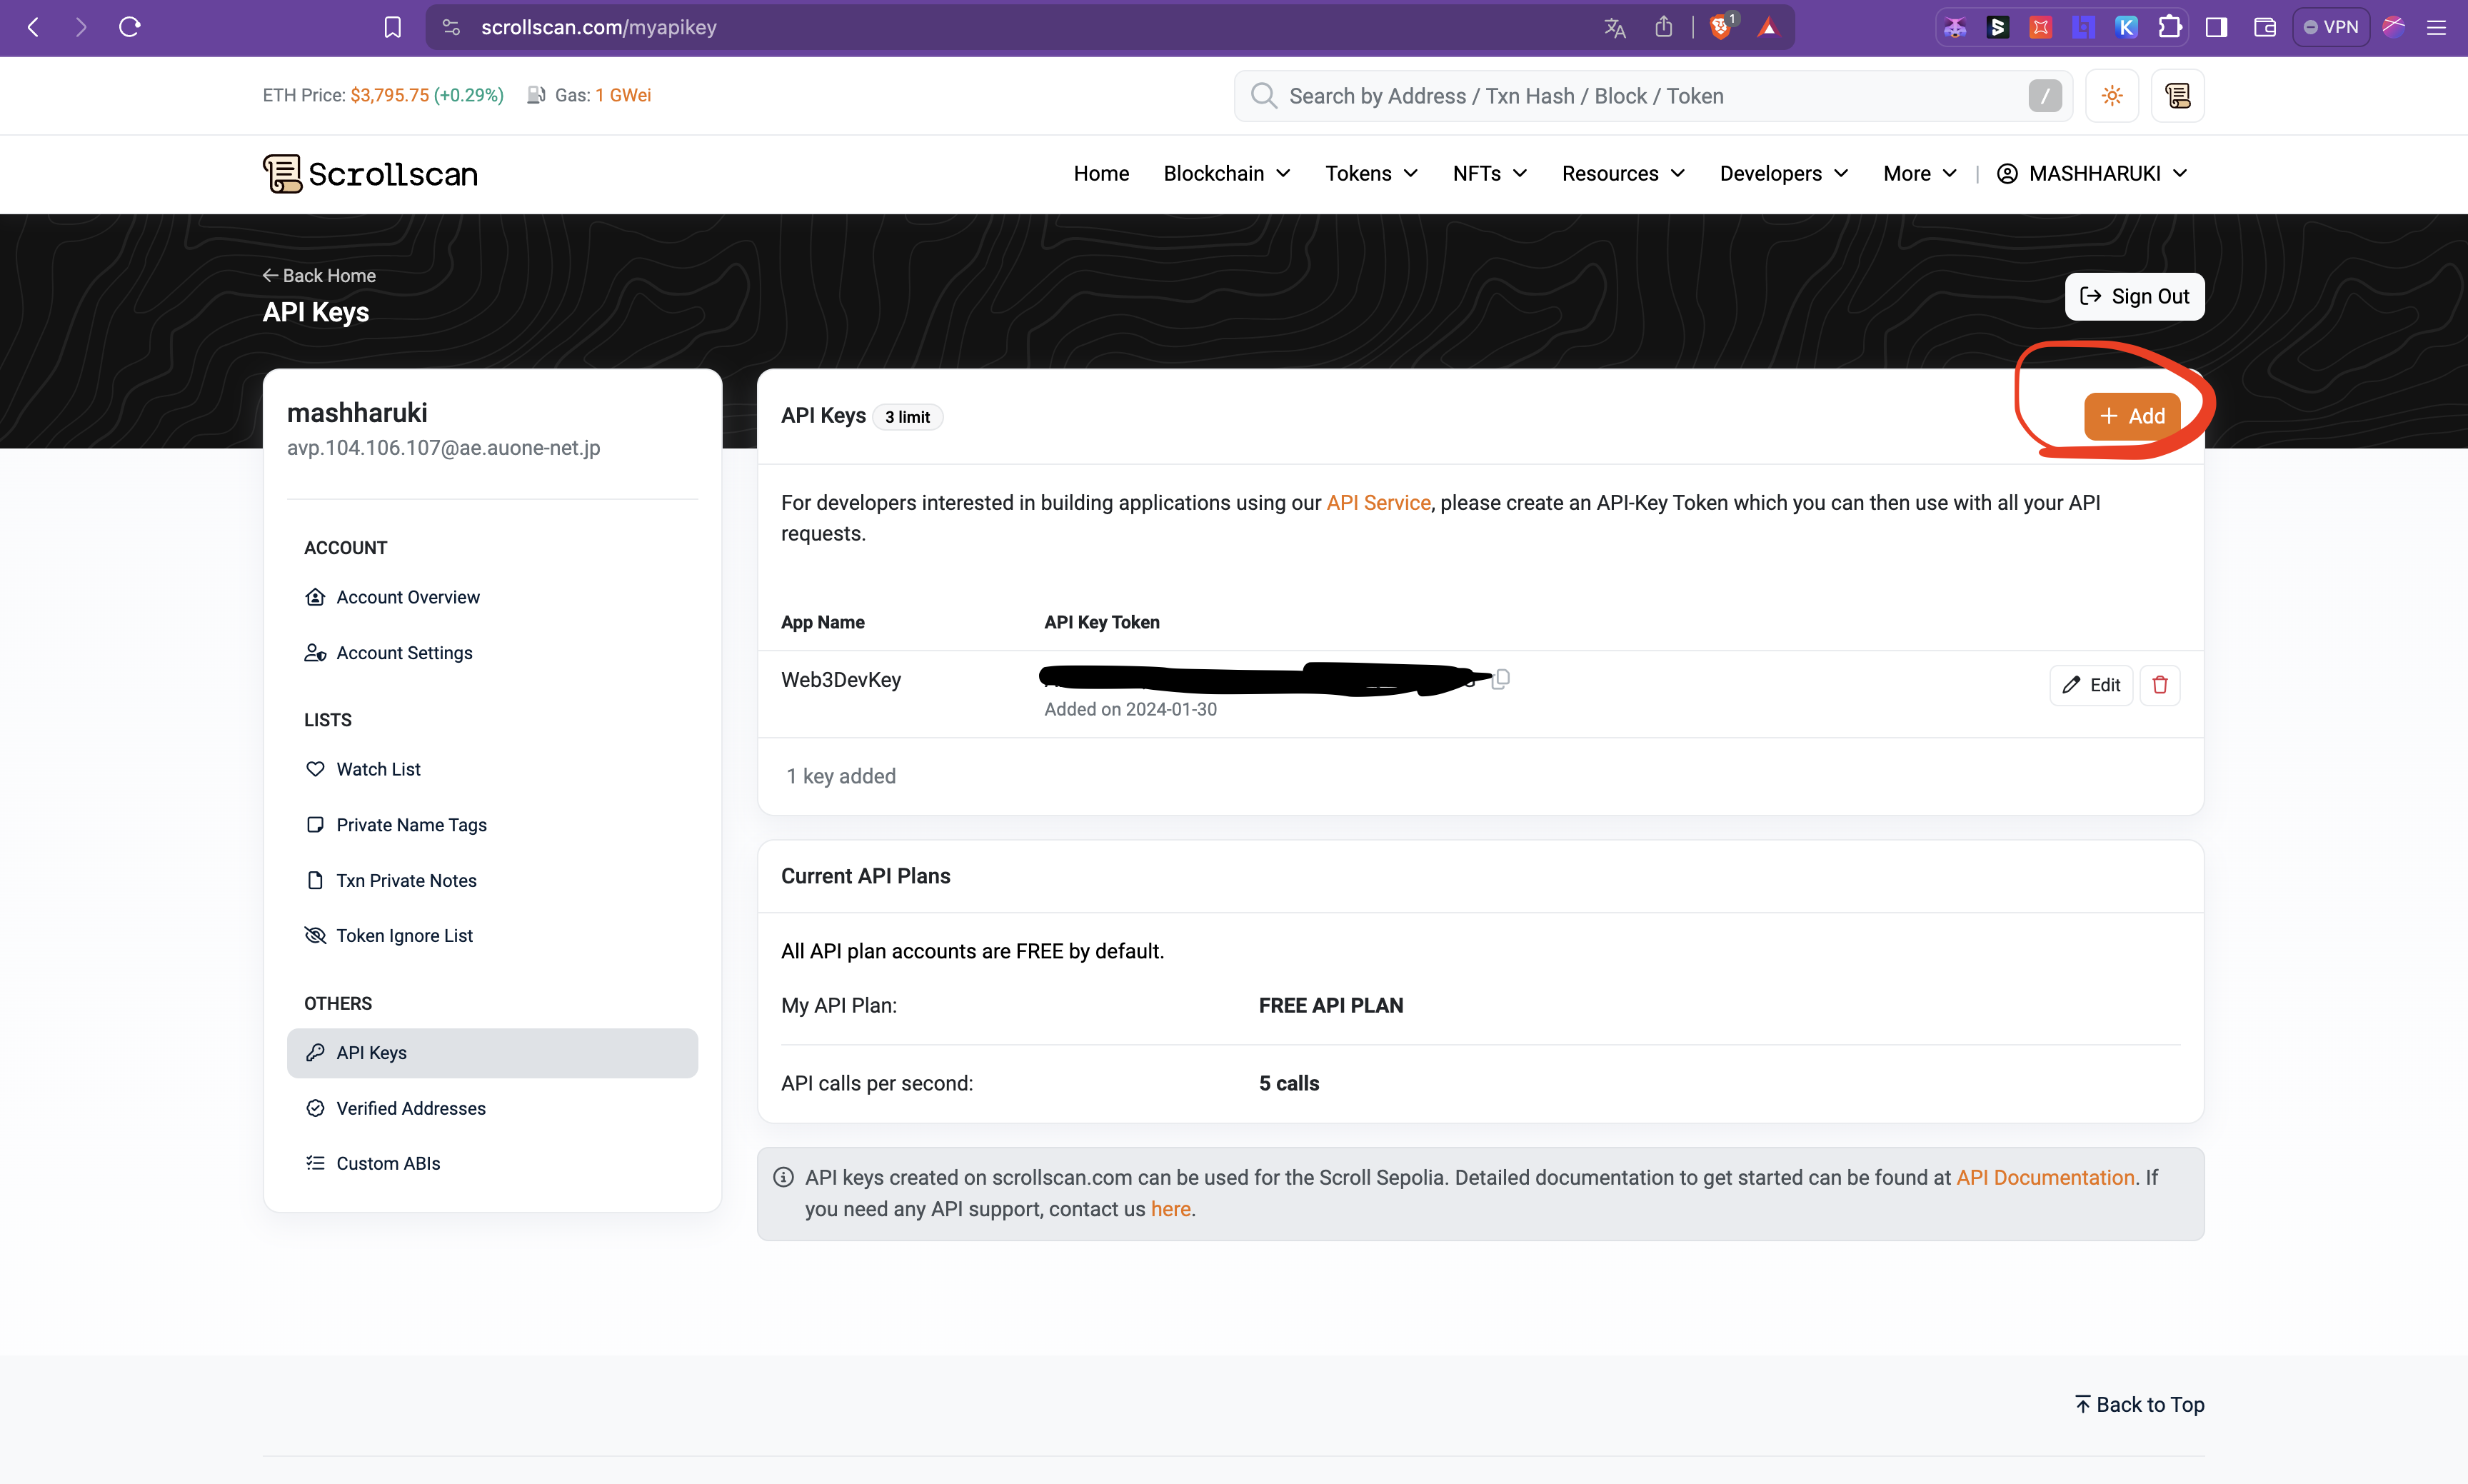Toggle the browser sidebar panel icon

[2216, 27]
